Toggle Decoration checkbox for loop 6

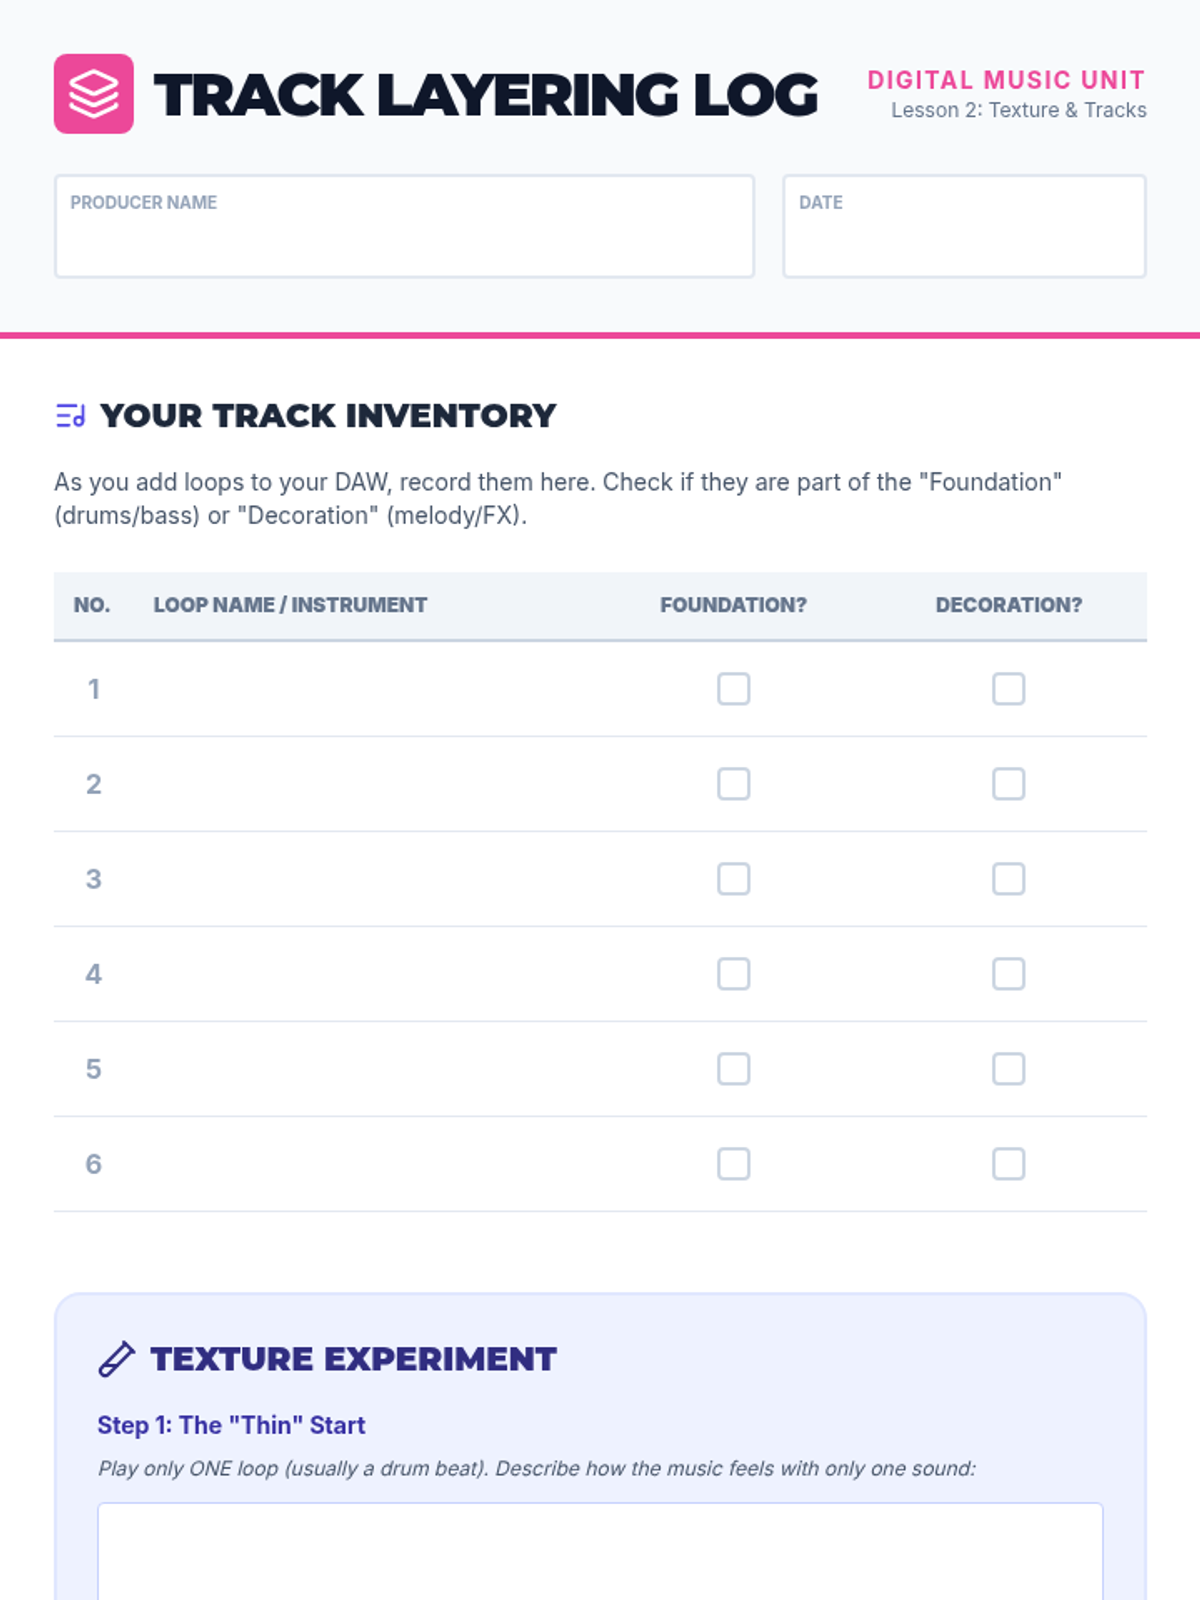pos(1008,1164)
